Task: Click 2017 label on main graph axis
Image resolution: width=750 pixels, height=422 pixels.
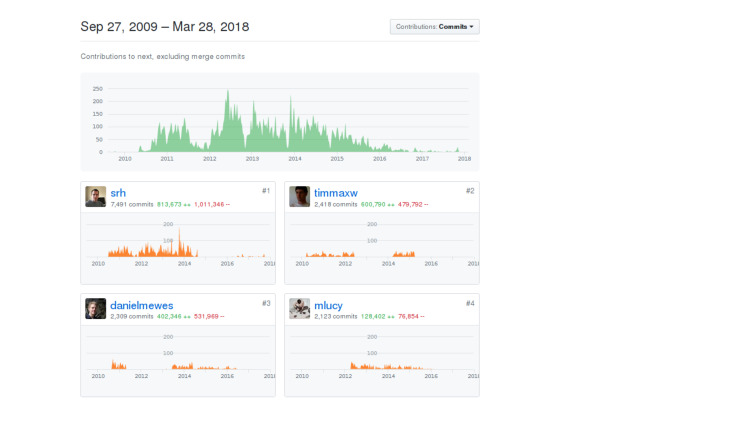Action: [422, 159]
